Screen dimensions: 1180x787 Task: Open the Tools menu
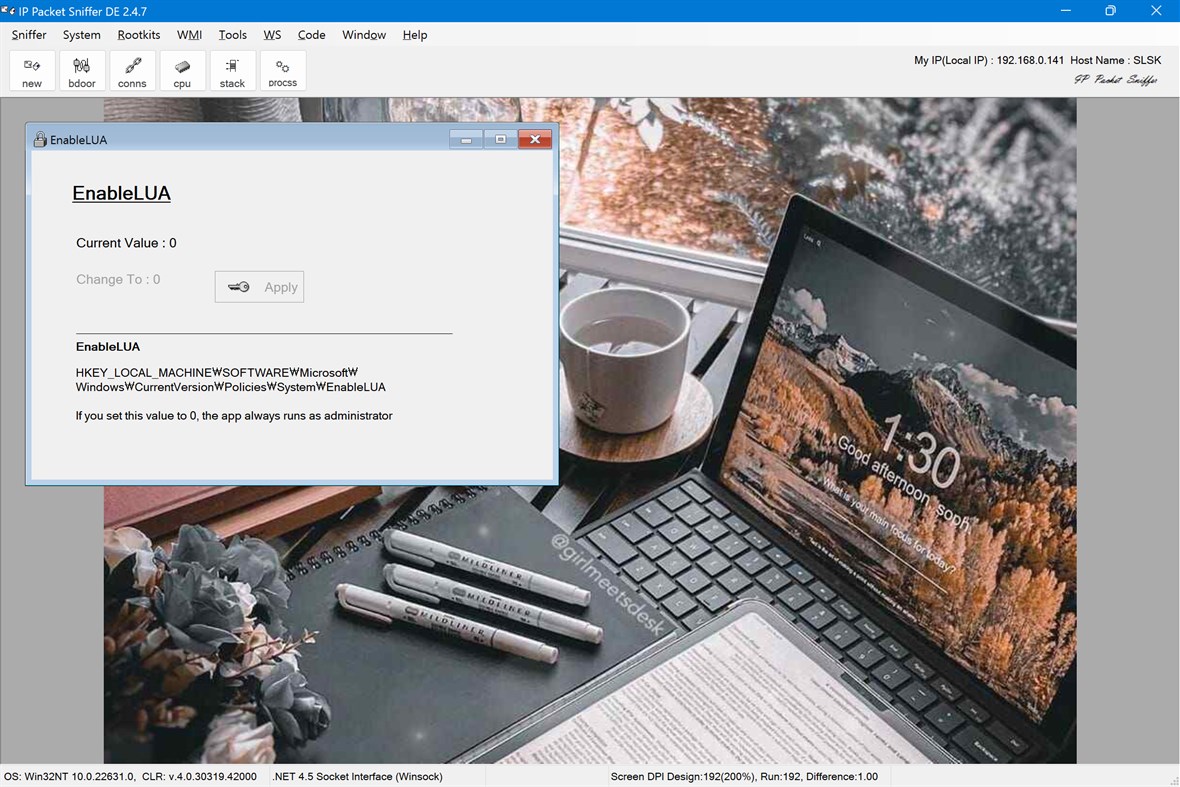point(232,35)
